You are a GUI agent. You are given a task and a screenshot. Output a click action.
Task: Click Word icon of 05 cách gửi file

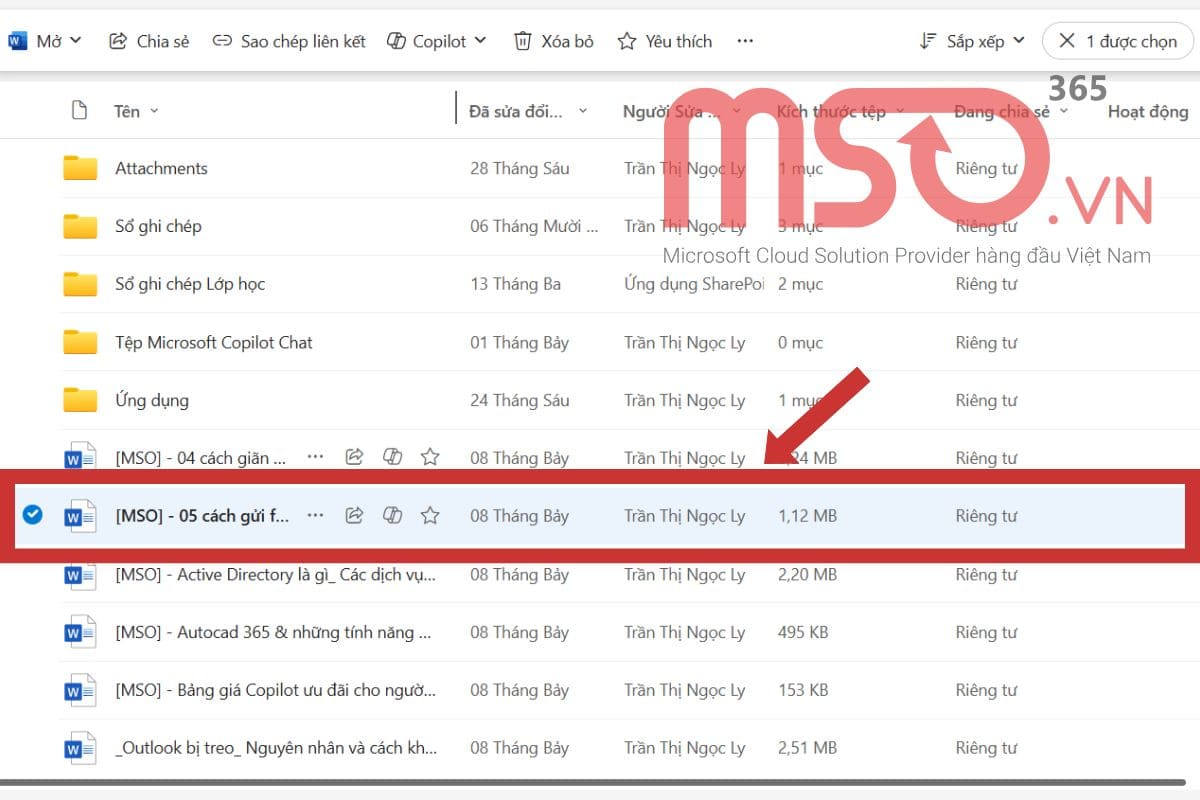[x=80, y=516]
